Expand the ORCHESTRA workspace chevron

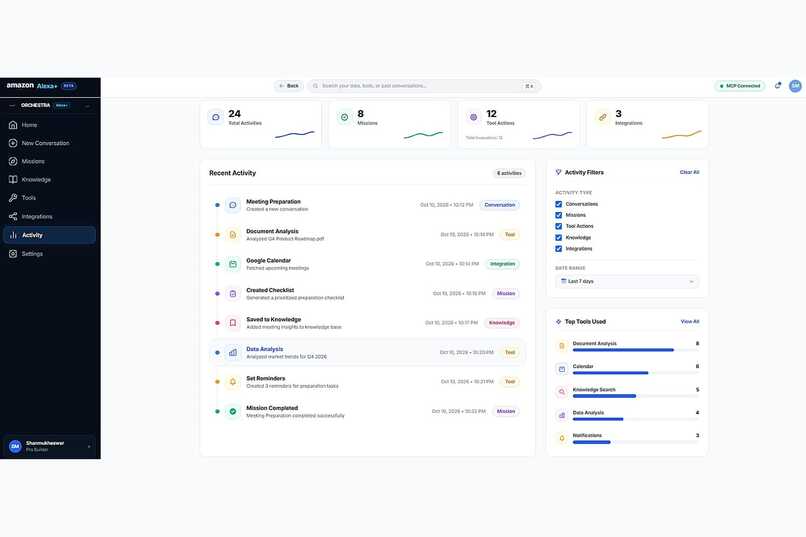click(87, 105)
